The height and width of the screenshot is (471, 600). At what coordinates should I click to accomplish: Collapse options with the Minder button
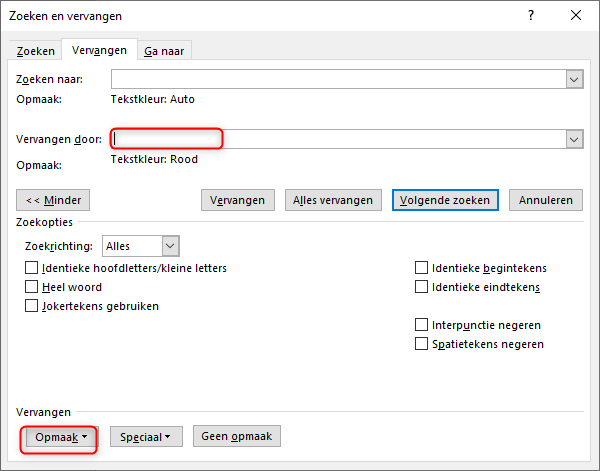54,200
